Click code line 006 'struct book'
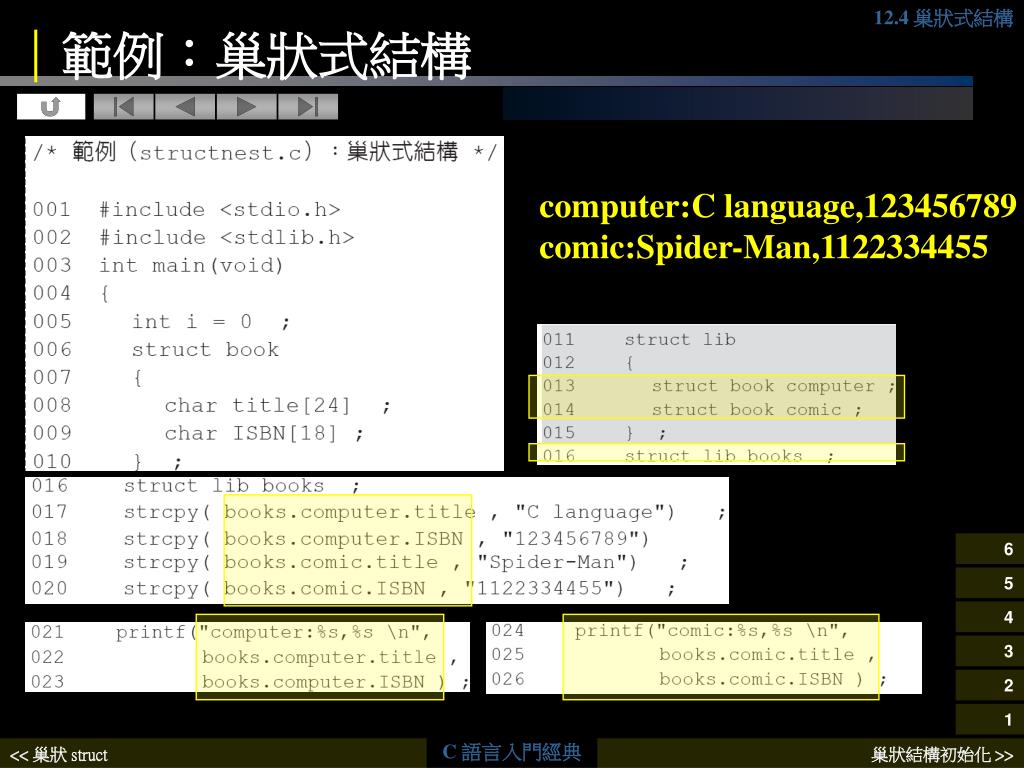This screenshot has width=1024, height=768. coord(205,350)
